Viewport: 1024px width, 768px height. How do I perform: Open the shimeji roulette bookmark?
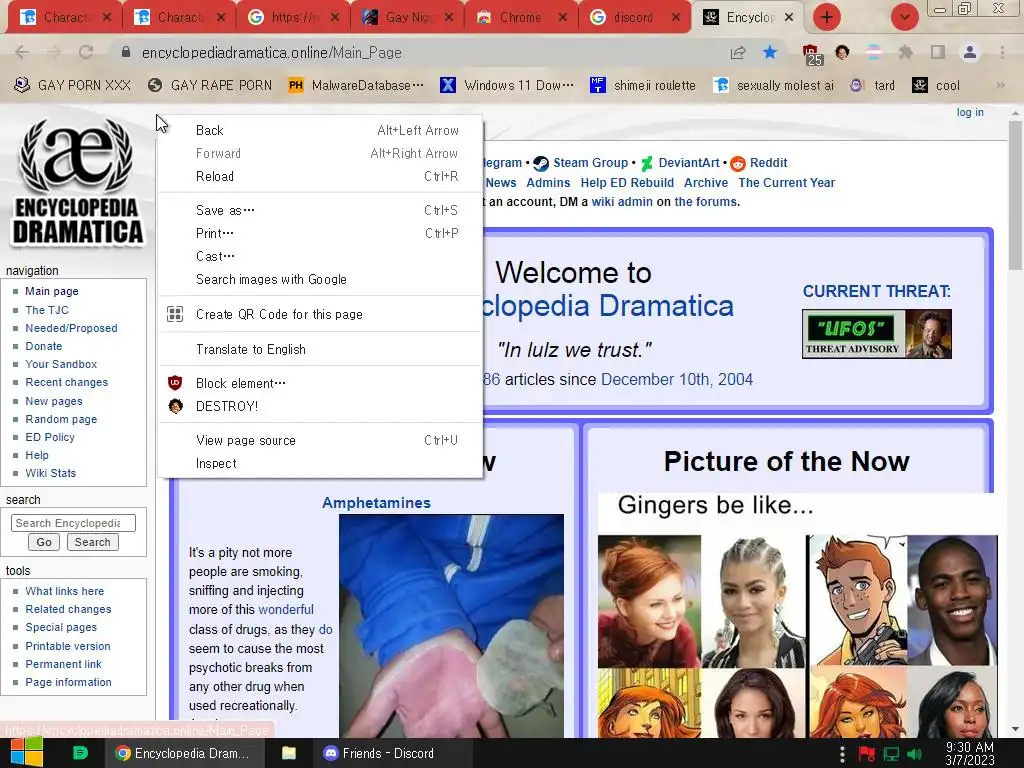(x=643, y=85)
